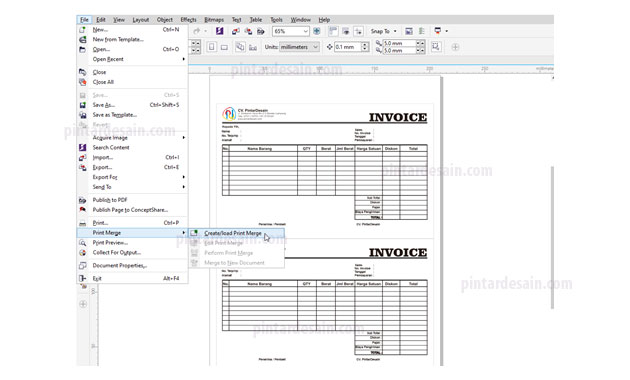Click the nudge distance 0.1 mm field
The height and width of the screenshot is (380, 630).
point(348,47)
